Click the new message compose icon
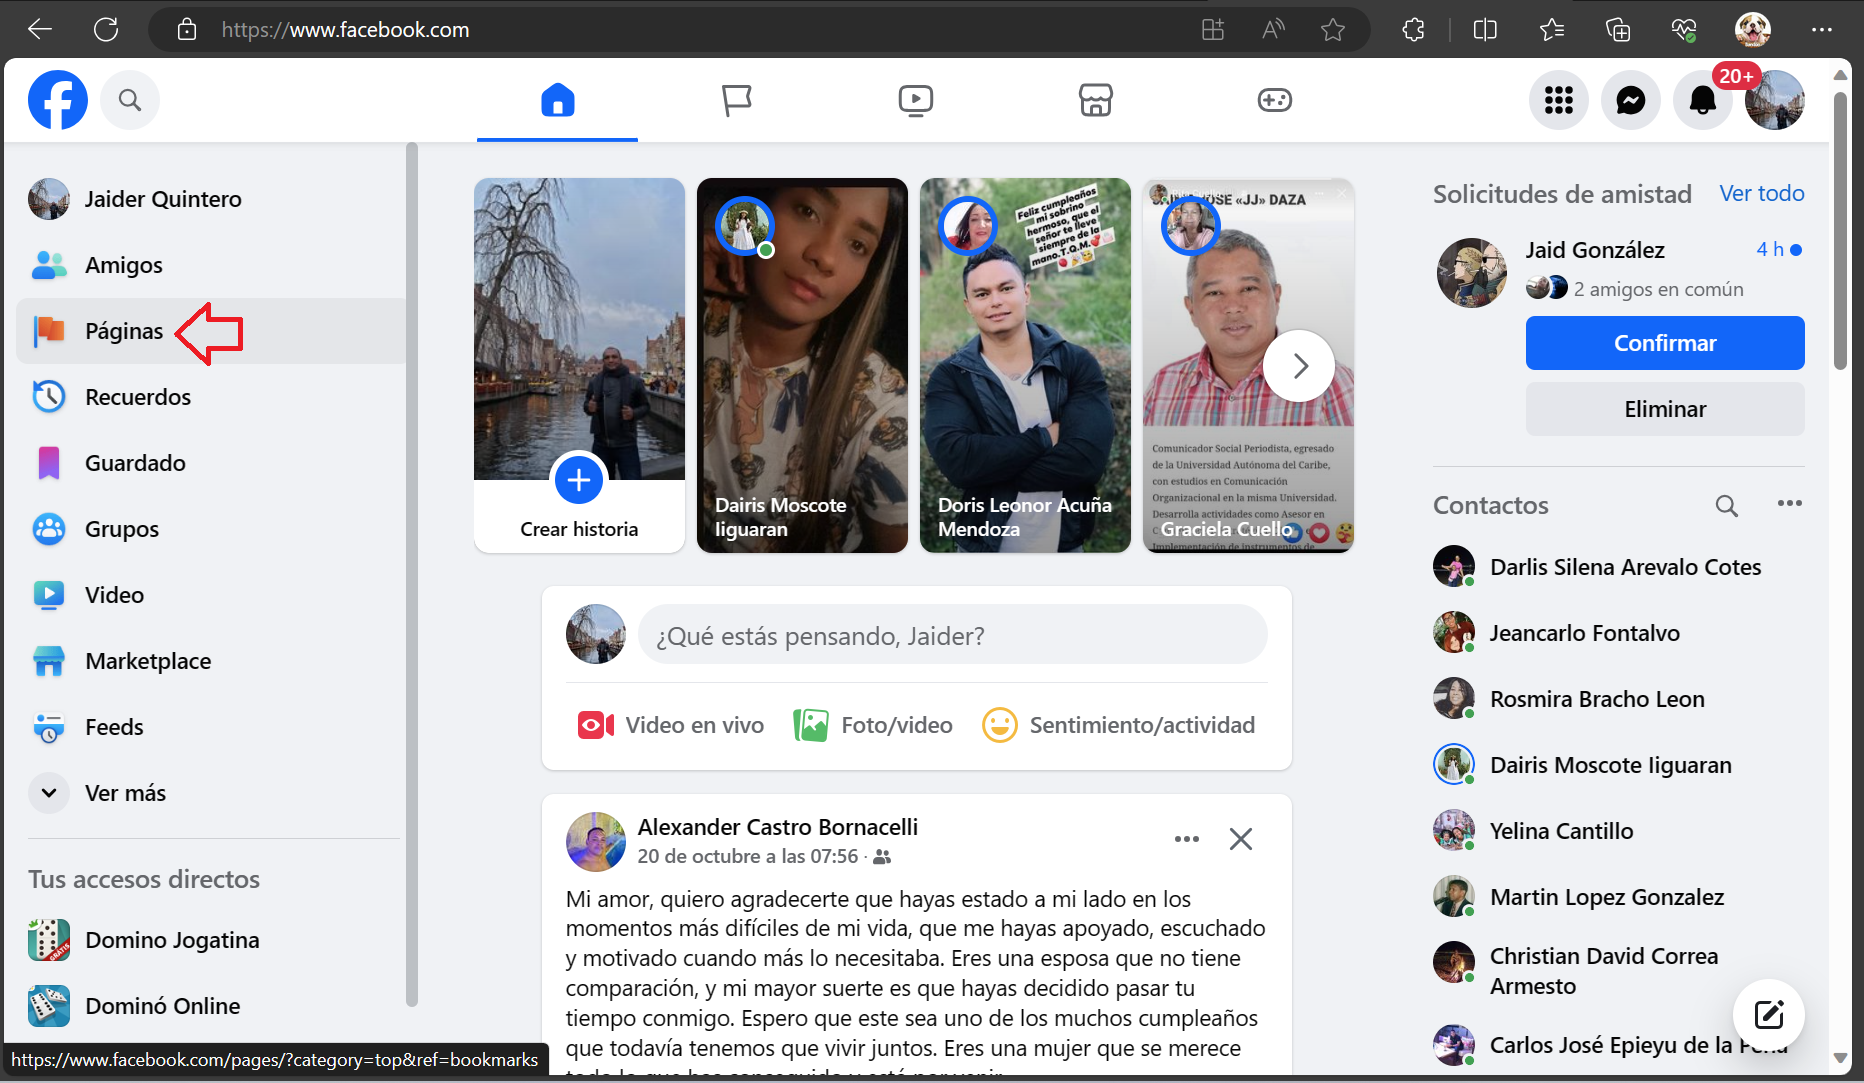This screenshot has height=1083, width=1864. (x=1768, y=1015)
